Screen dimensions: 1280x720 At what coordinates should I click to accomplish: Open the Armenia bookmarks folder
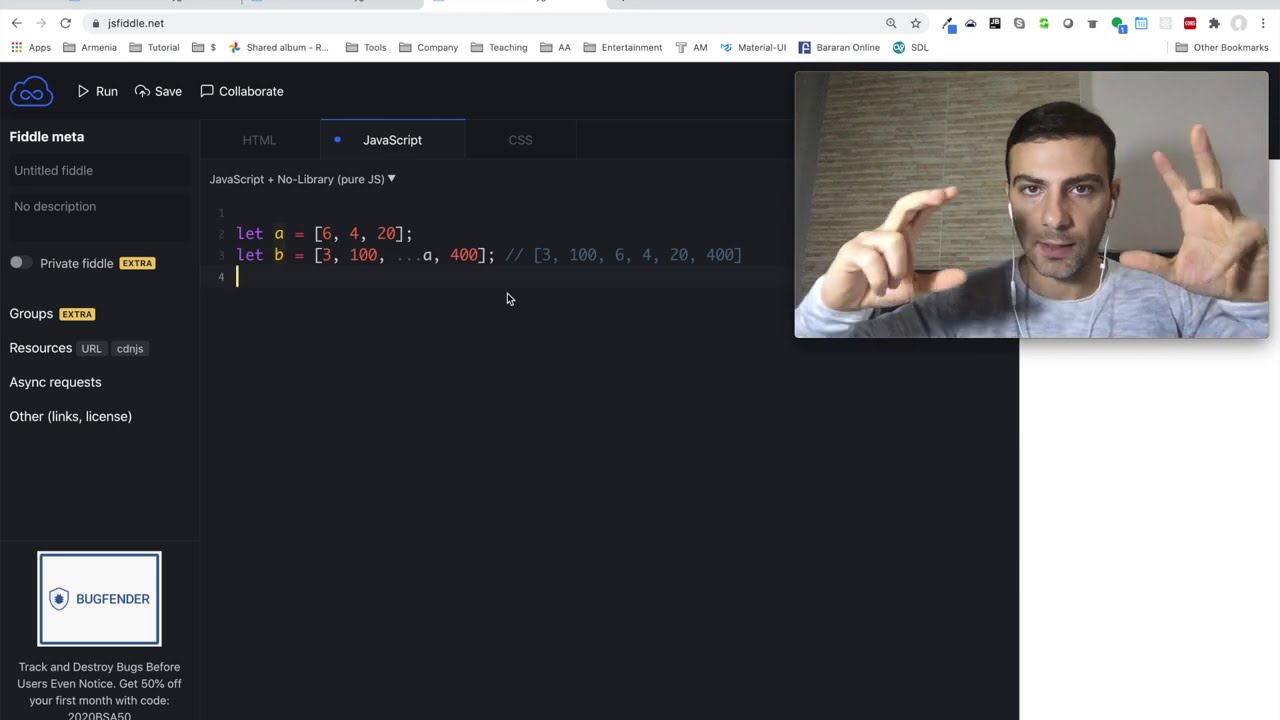pos(90,47)
